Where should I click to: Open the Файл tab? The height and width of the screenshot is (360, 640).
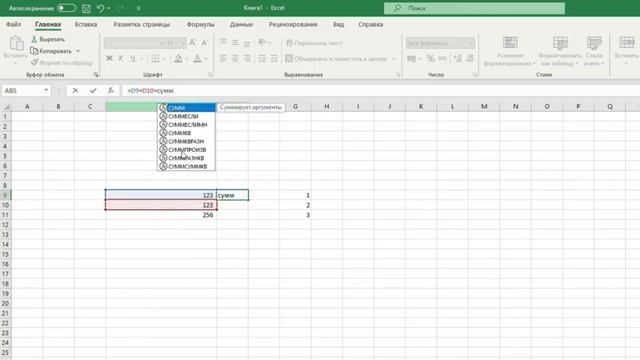(13, 24)
